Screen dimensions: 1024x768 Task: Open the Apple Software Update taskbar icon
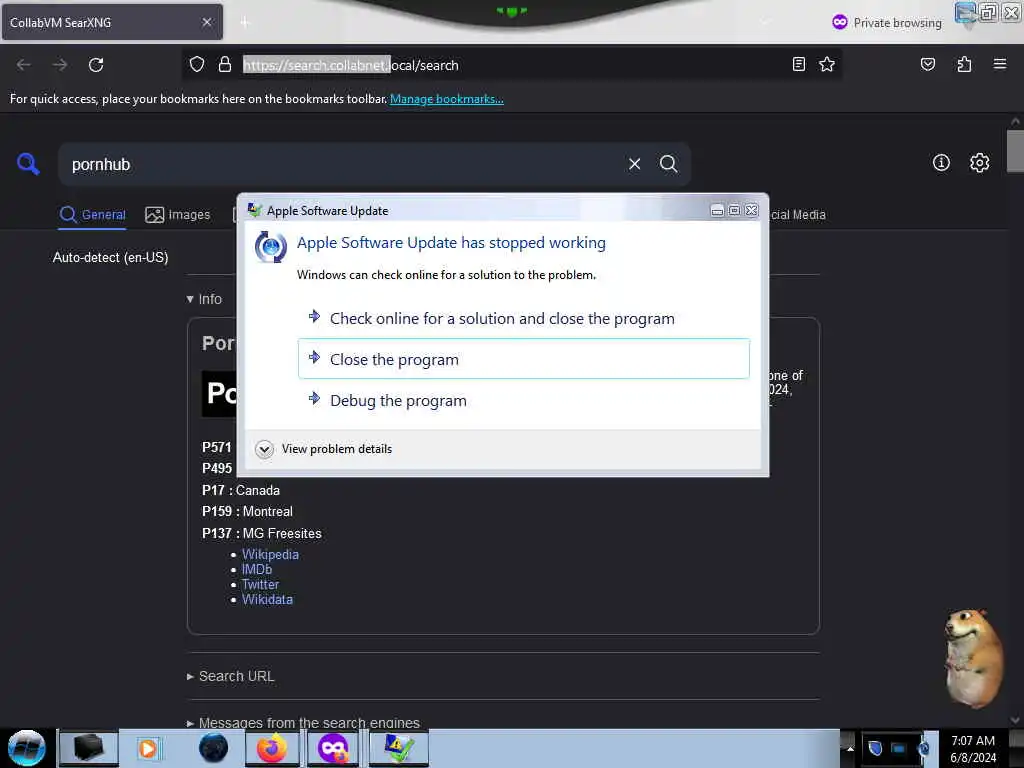pos(398,748)
